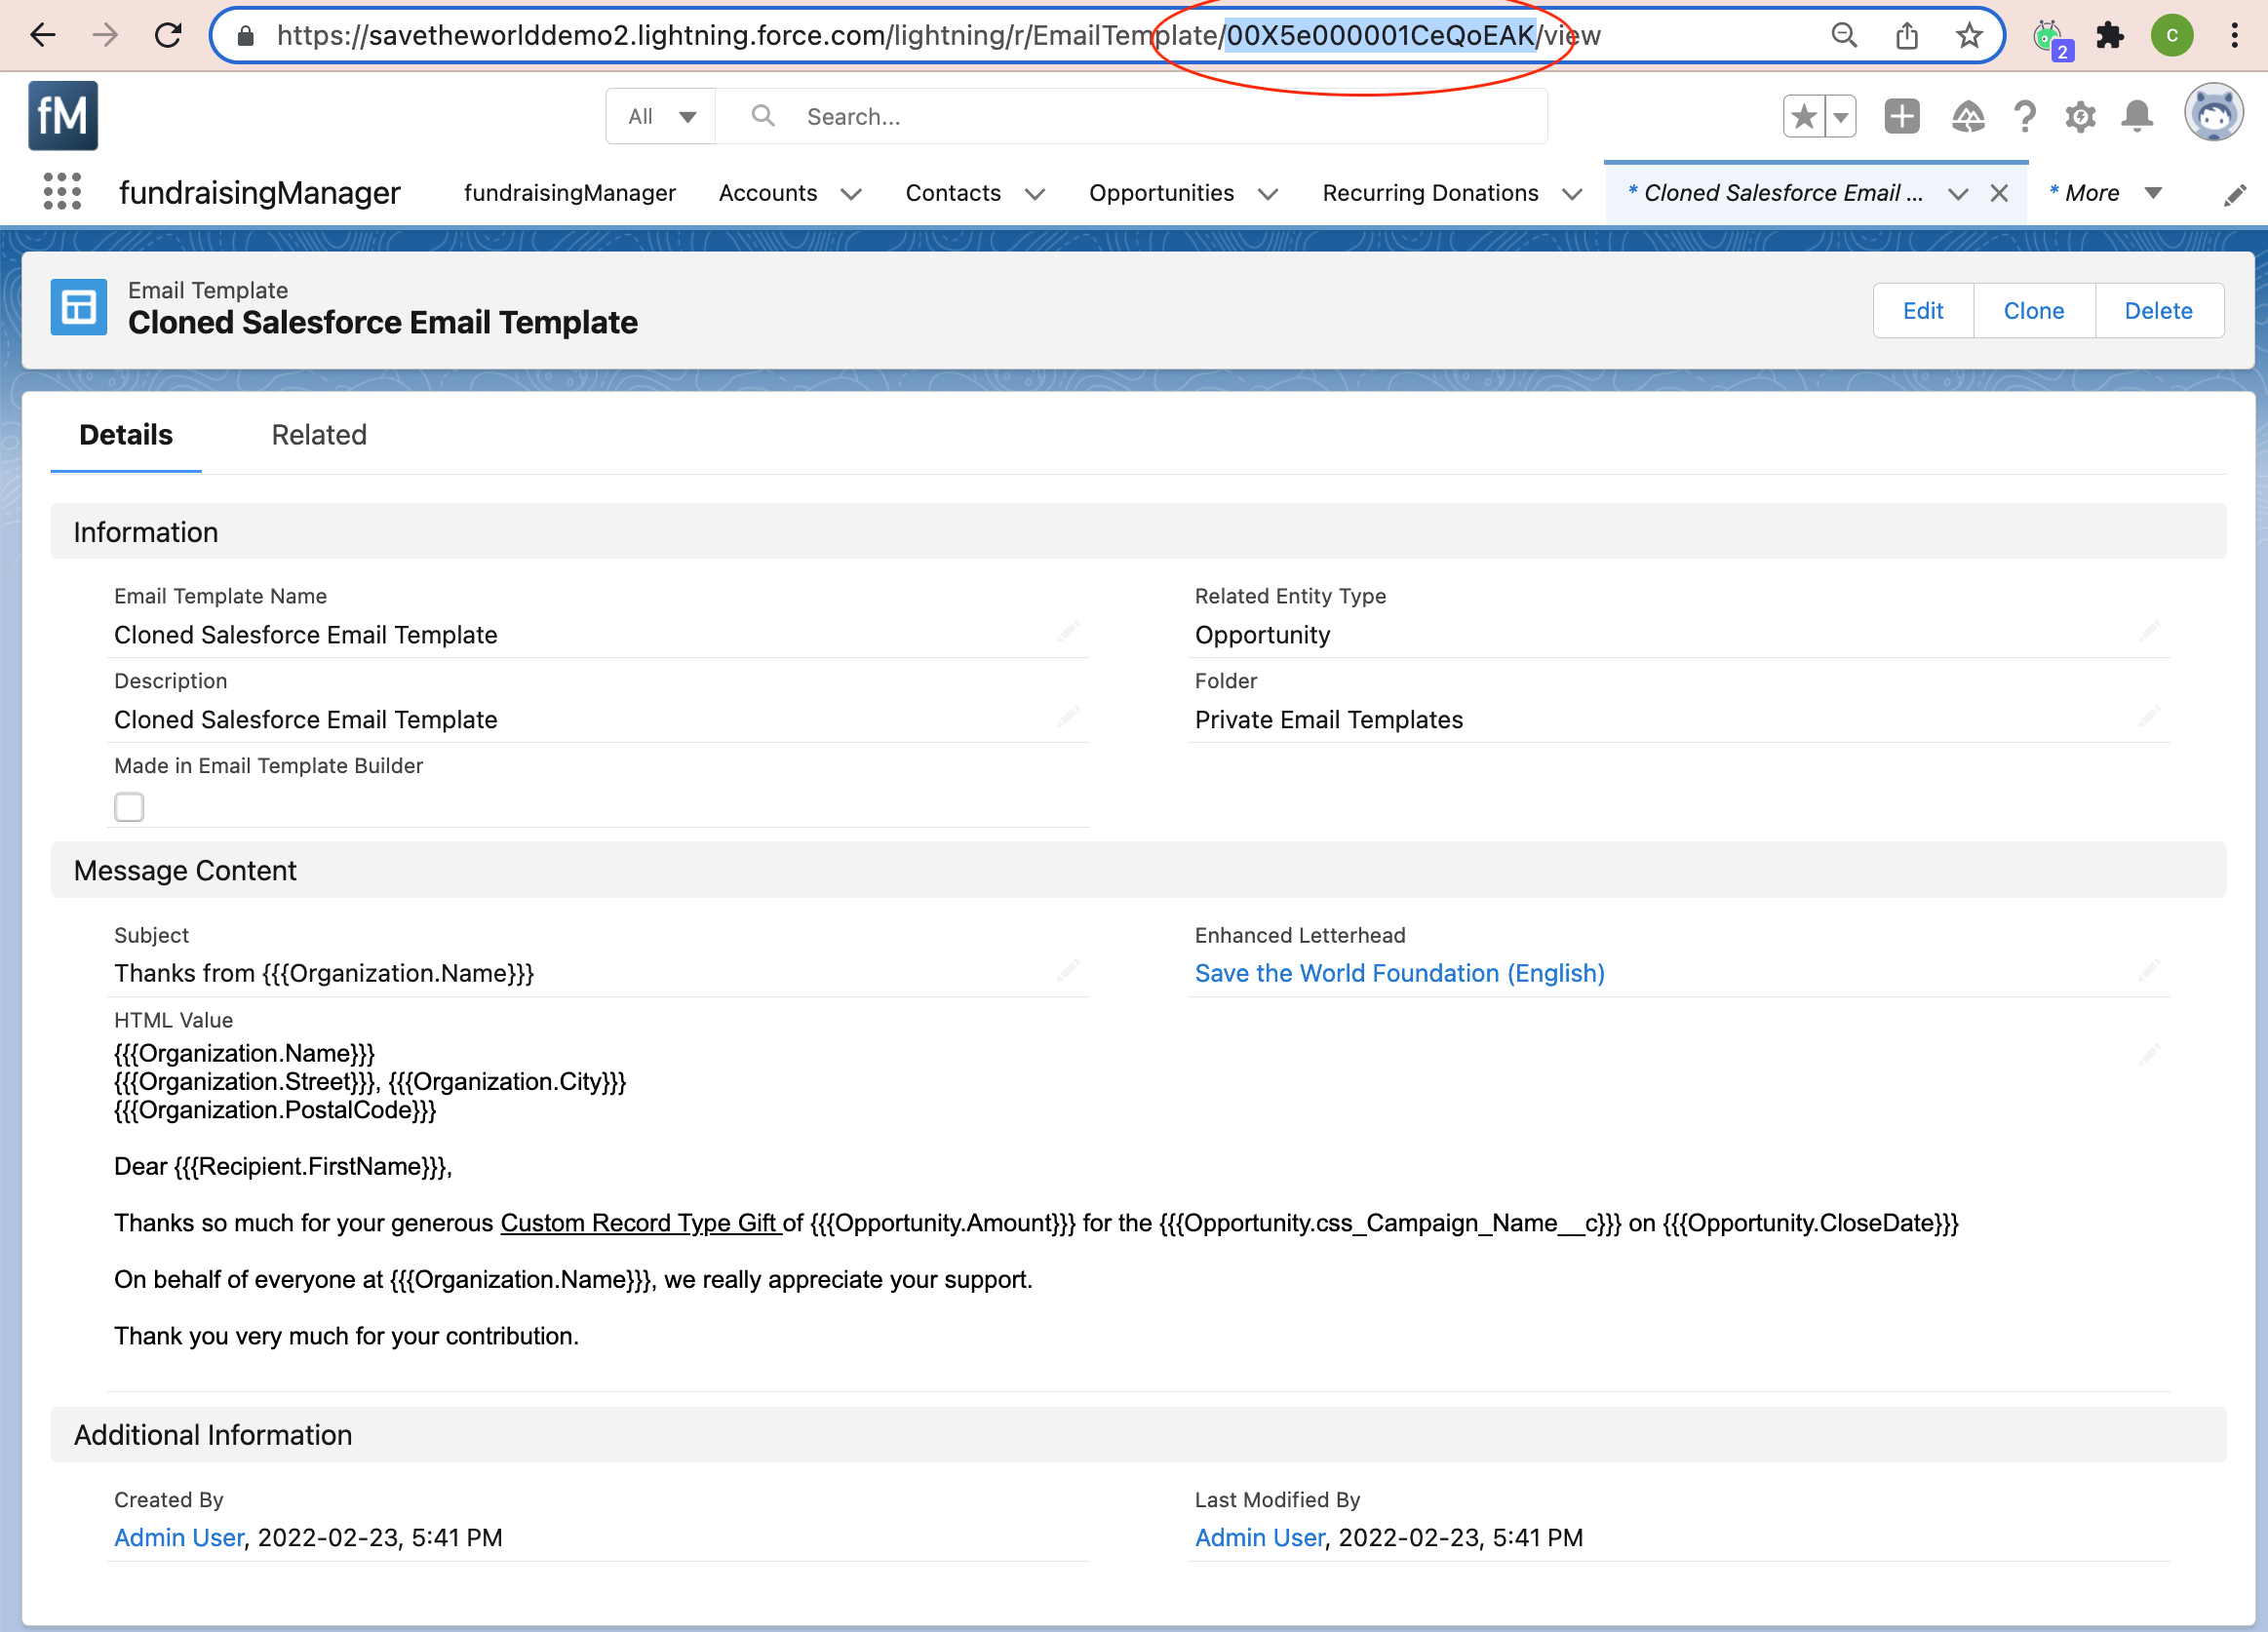
Task: Open the Setup gear icon
Action: click(2080, 117)
